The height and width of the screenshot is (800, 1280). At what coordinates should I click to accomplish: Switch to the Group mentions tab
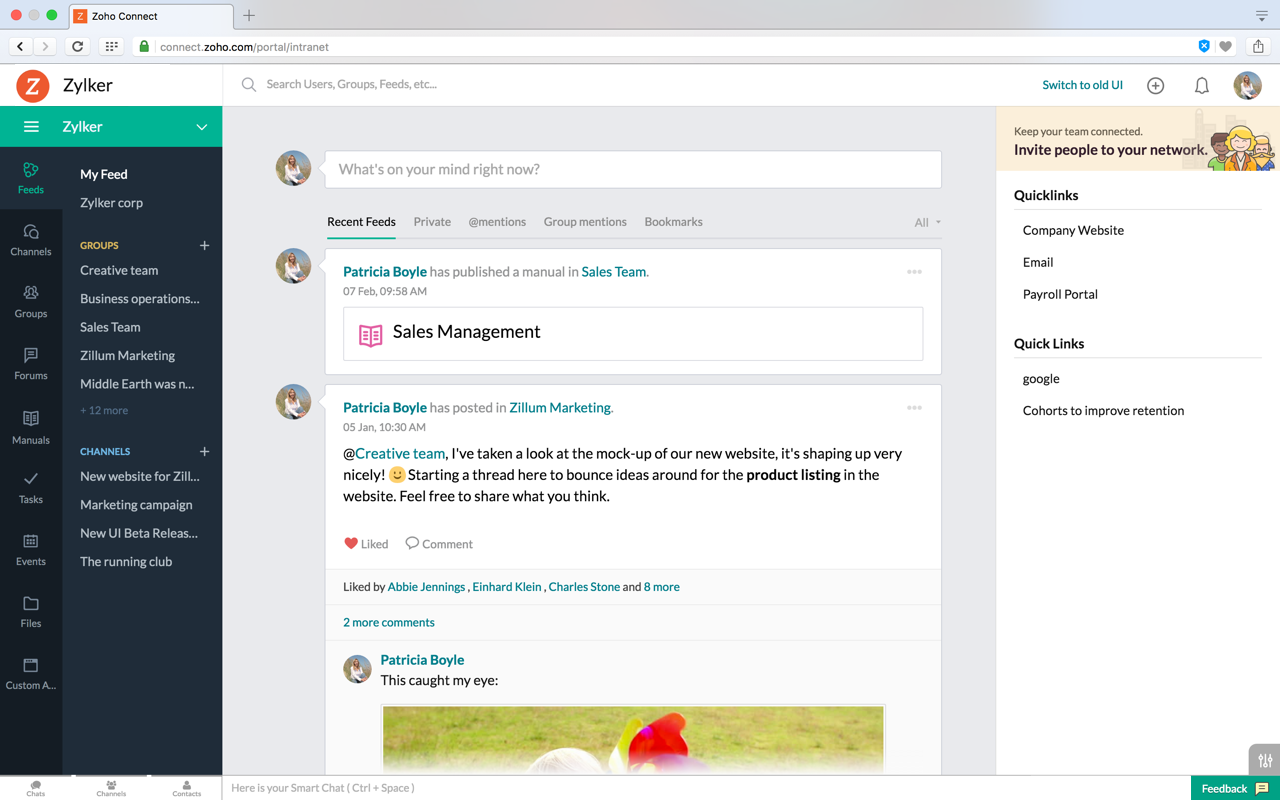click(585, 222)
